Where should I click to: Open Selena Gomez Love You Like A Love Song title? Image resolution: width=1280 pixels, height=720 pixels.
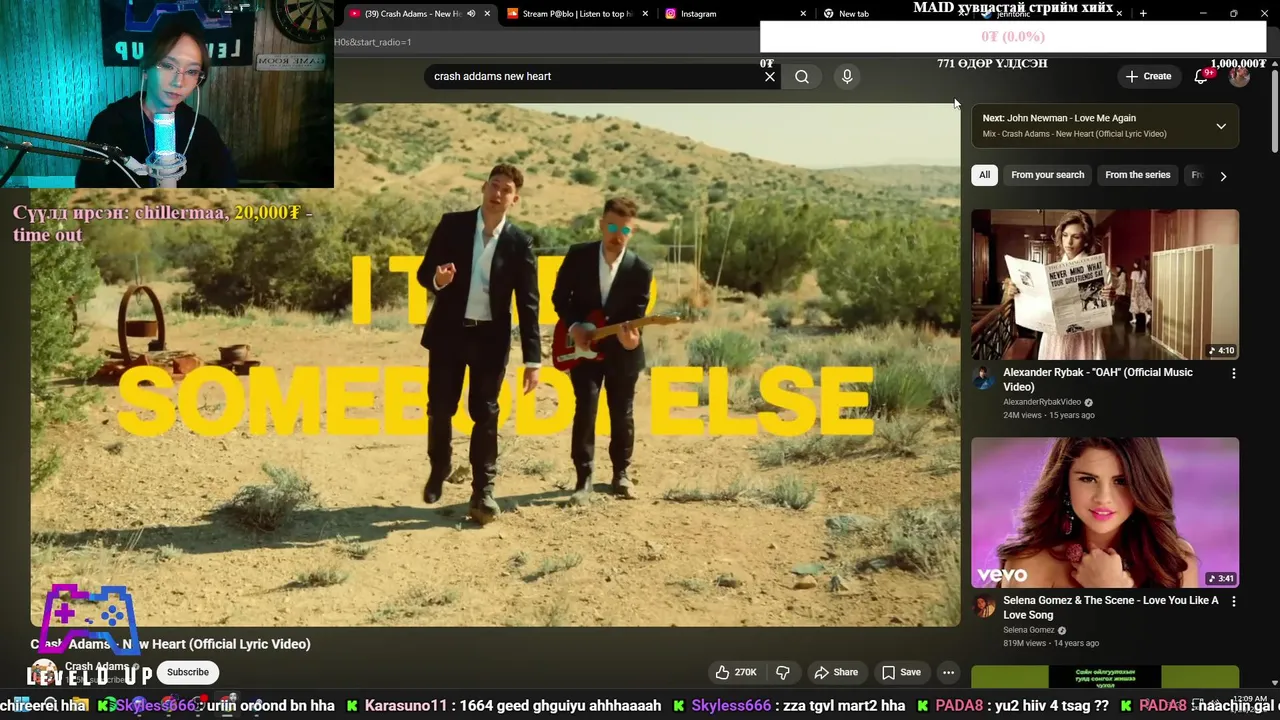coord(1110,607)
